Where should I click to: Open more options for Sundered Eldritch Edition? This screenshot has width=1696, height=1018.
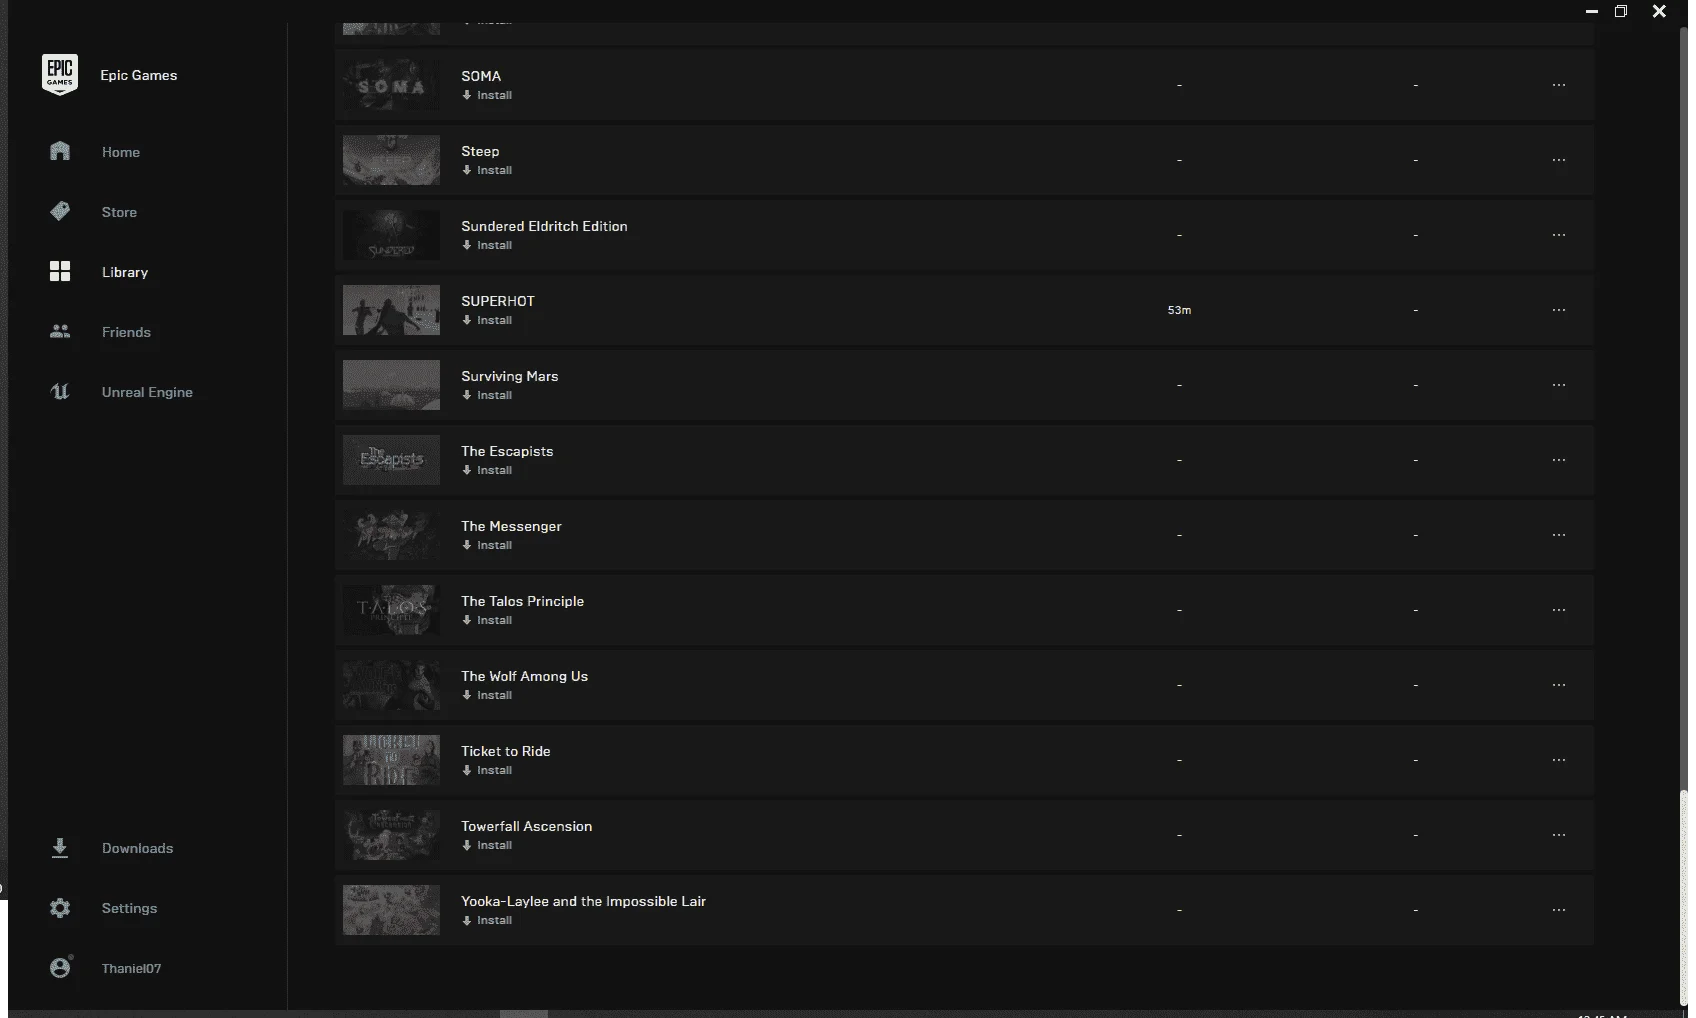1559,235
